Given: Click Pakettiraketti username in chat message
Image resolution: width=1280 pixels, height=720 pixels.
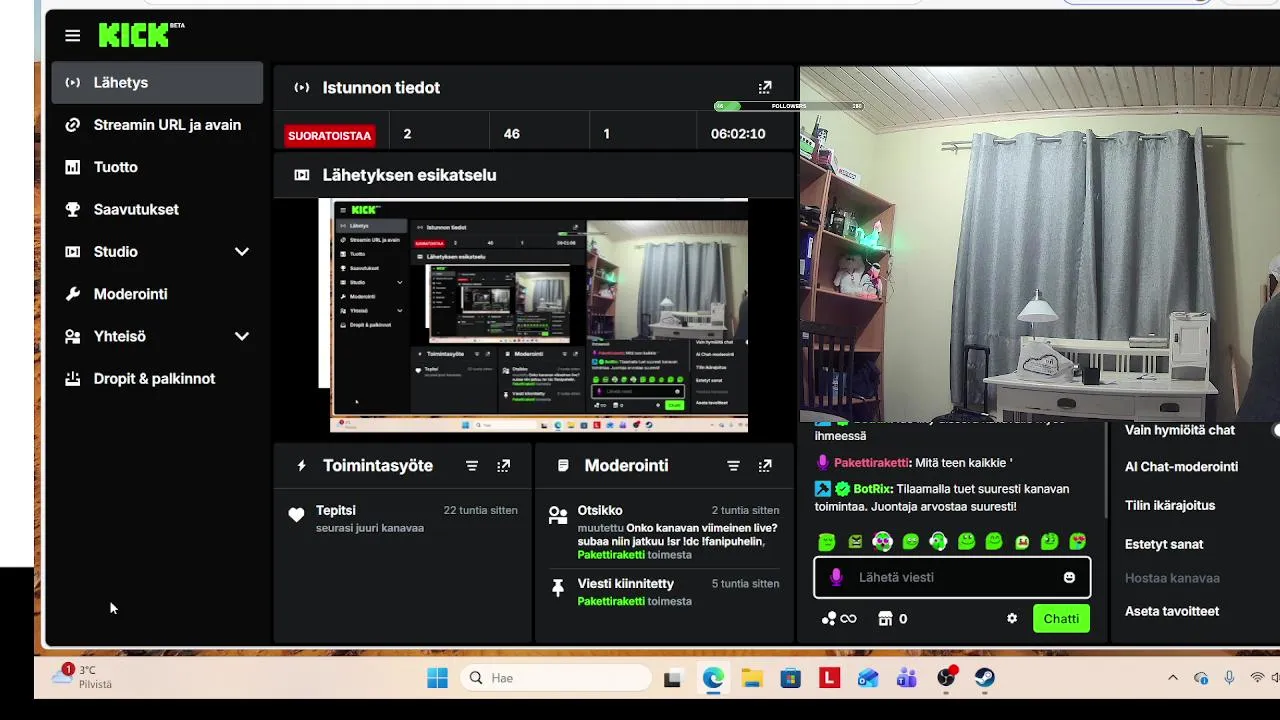Looking at the screenshot, I should pyautogui.click(x=871, y=463).
